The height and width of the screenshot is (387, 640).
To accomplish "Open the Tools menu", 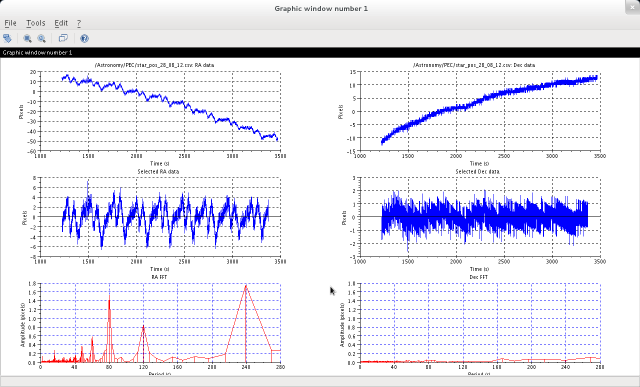I will click(36, 23).
